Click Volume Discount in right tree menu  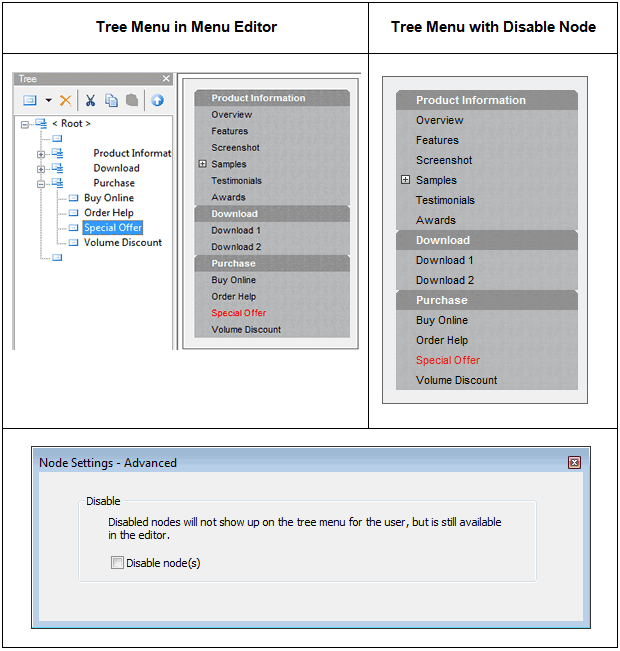click(456, 380)
